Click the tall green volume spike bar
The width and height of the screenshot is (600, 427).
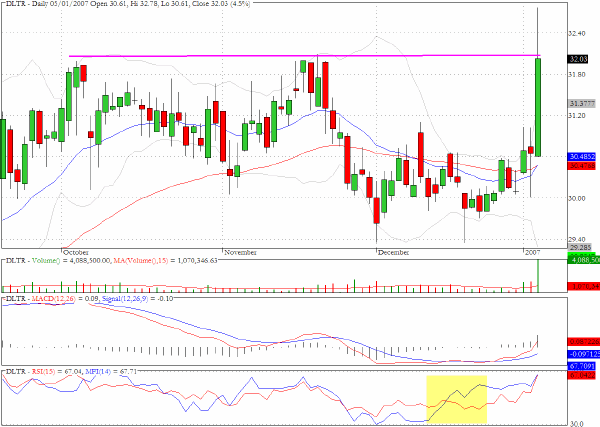pos(538,276)
